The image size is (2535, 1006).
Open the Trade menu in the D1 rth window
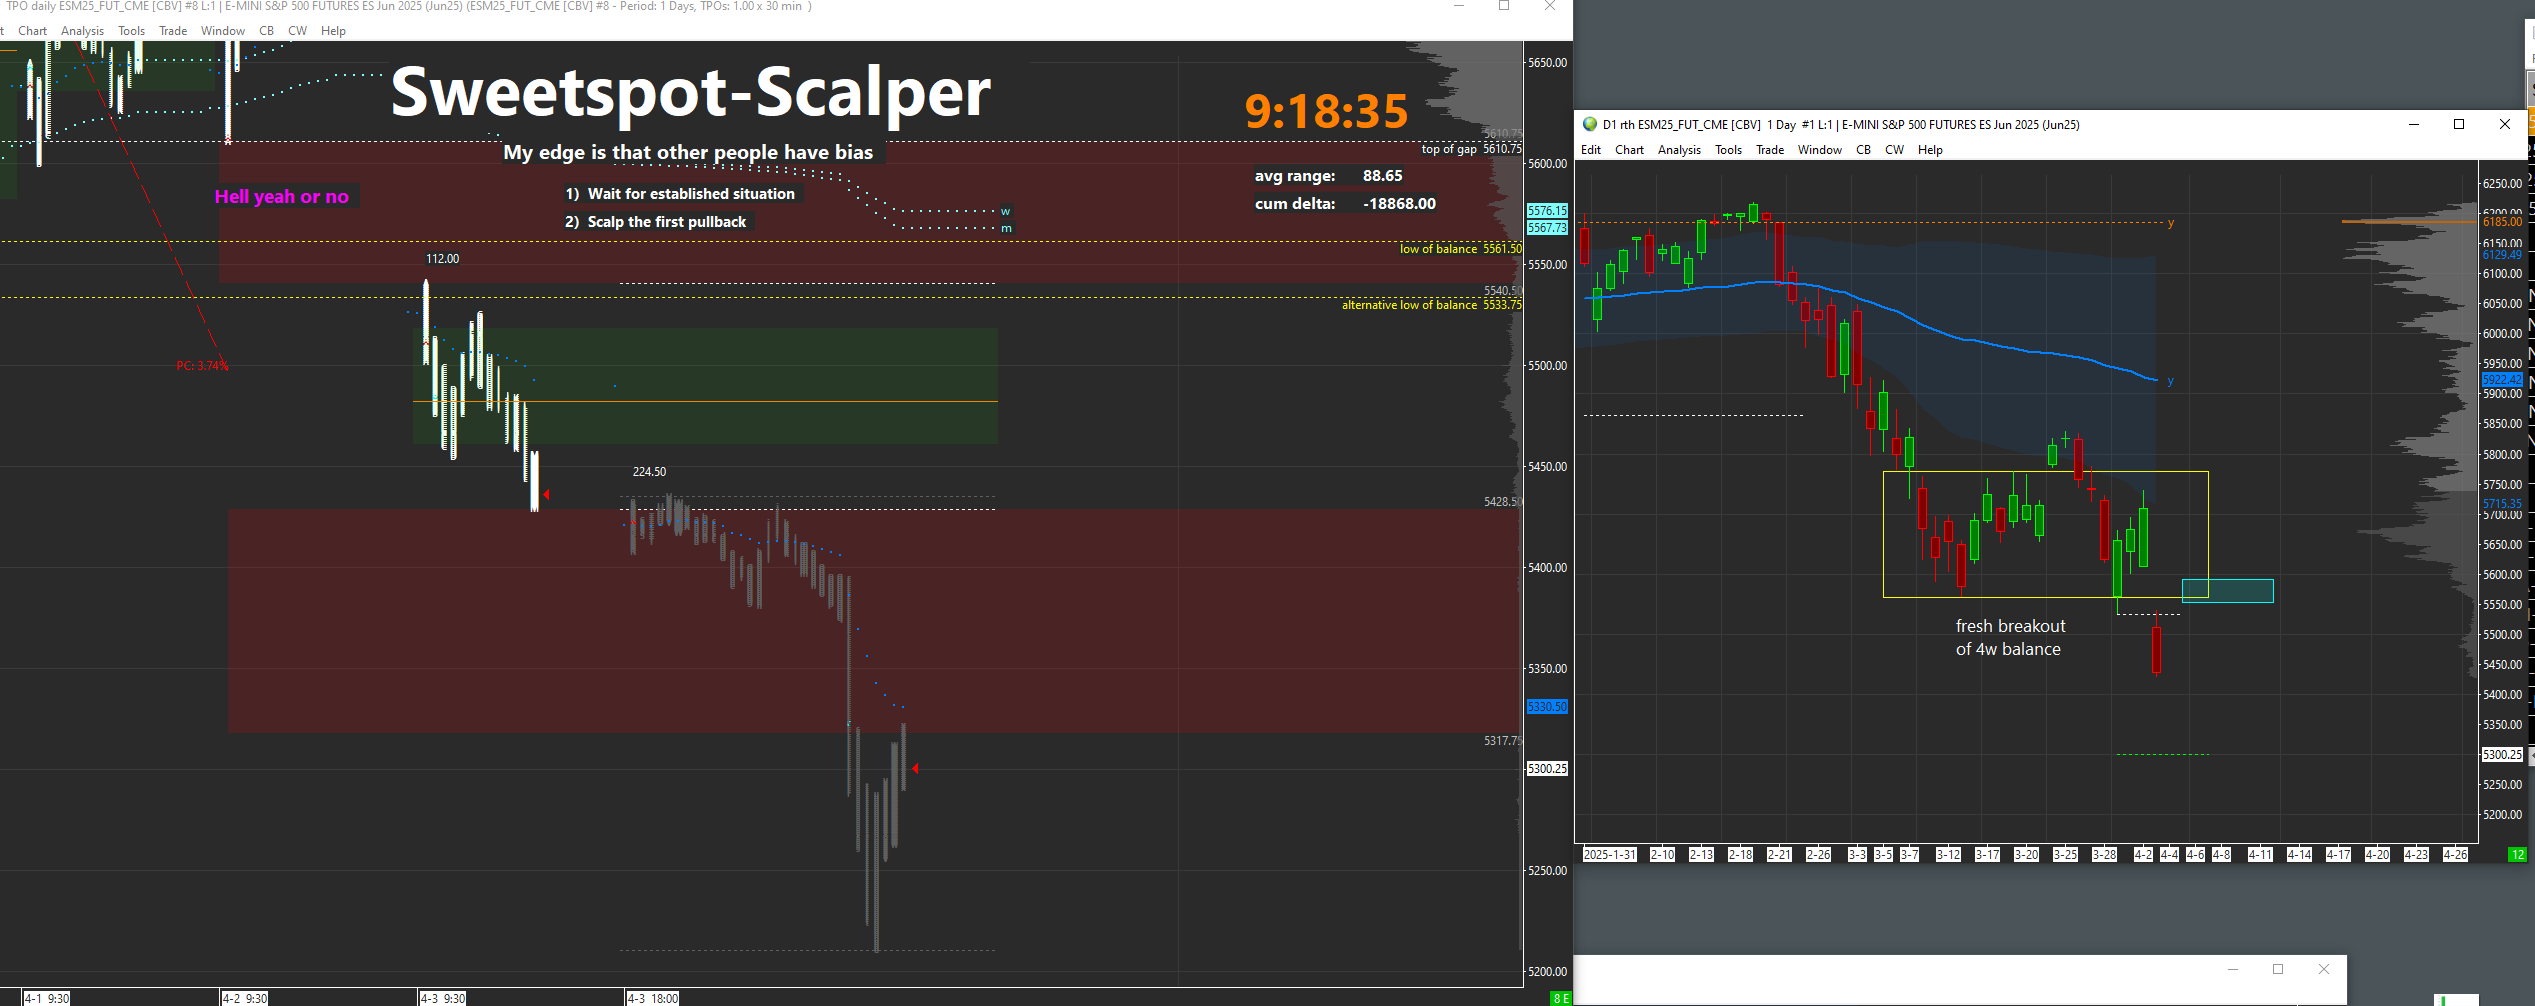point(1770,150)
